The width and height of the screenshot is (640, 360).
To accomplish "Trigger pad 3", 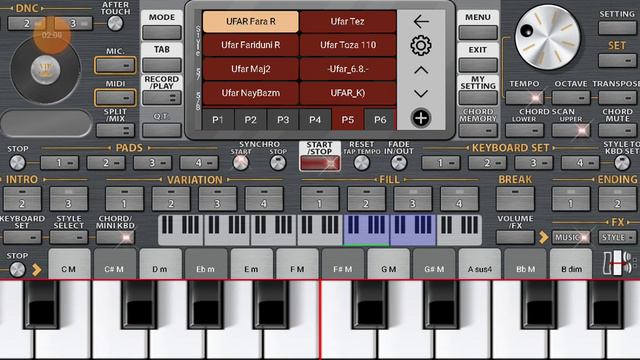I will [153, 163].
